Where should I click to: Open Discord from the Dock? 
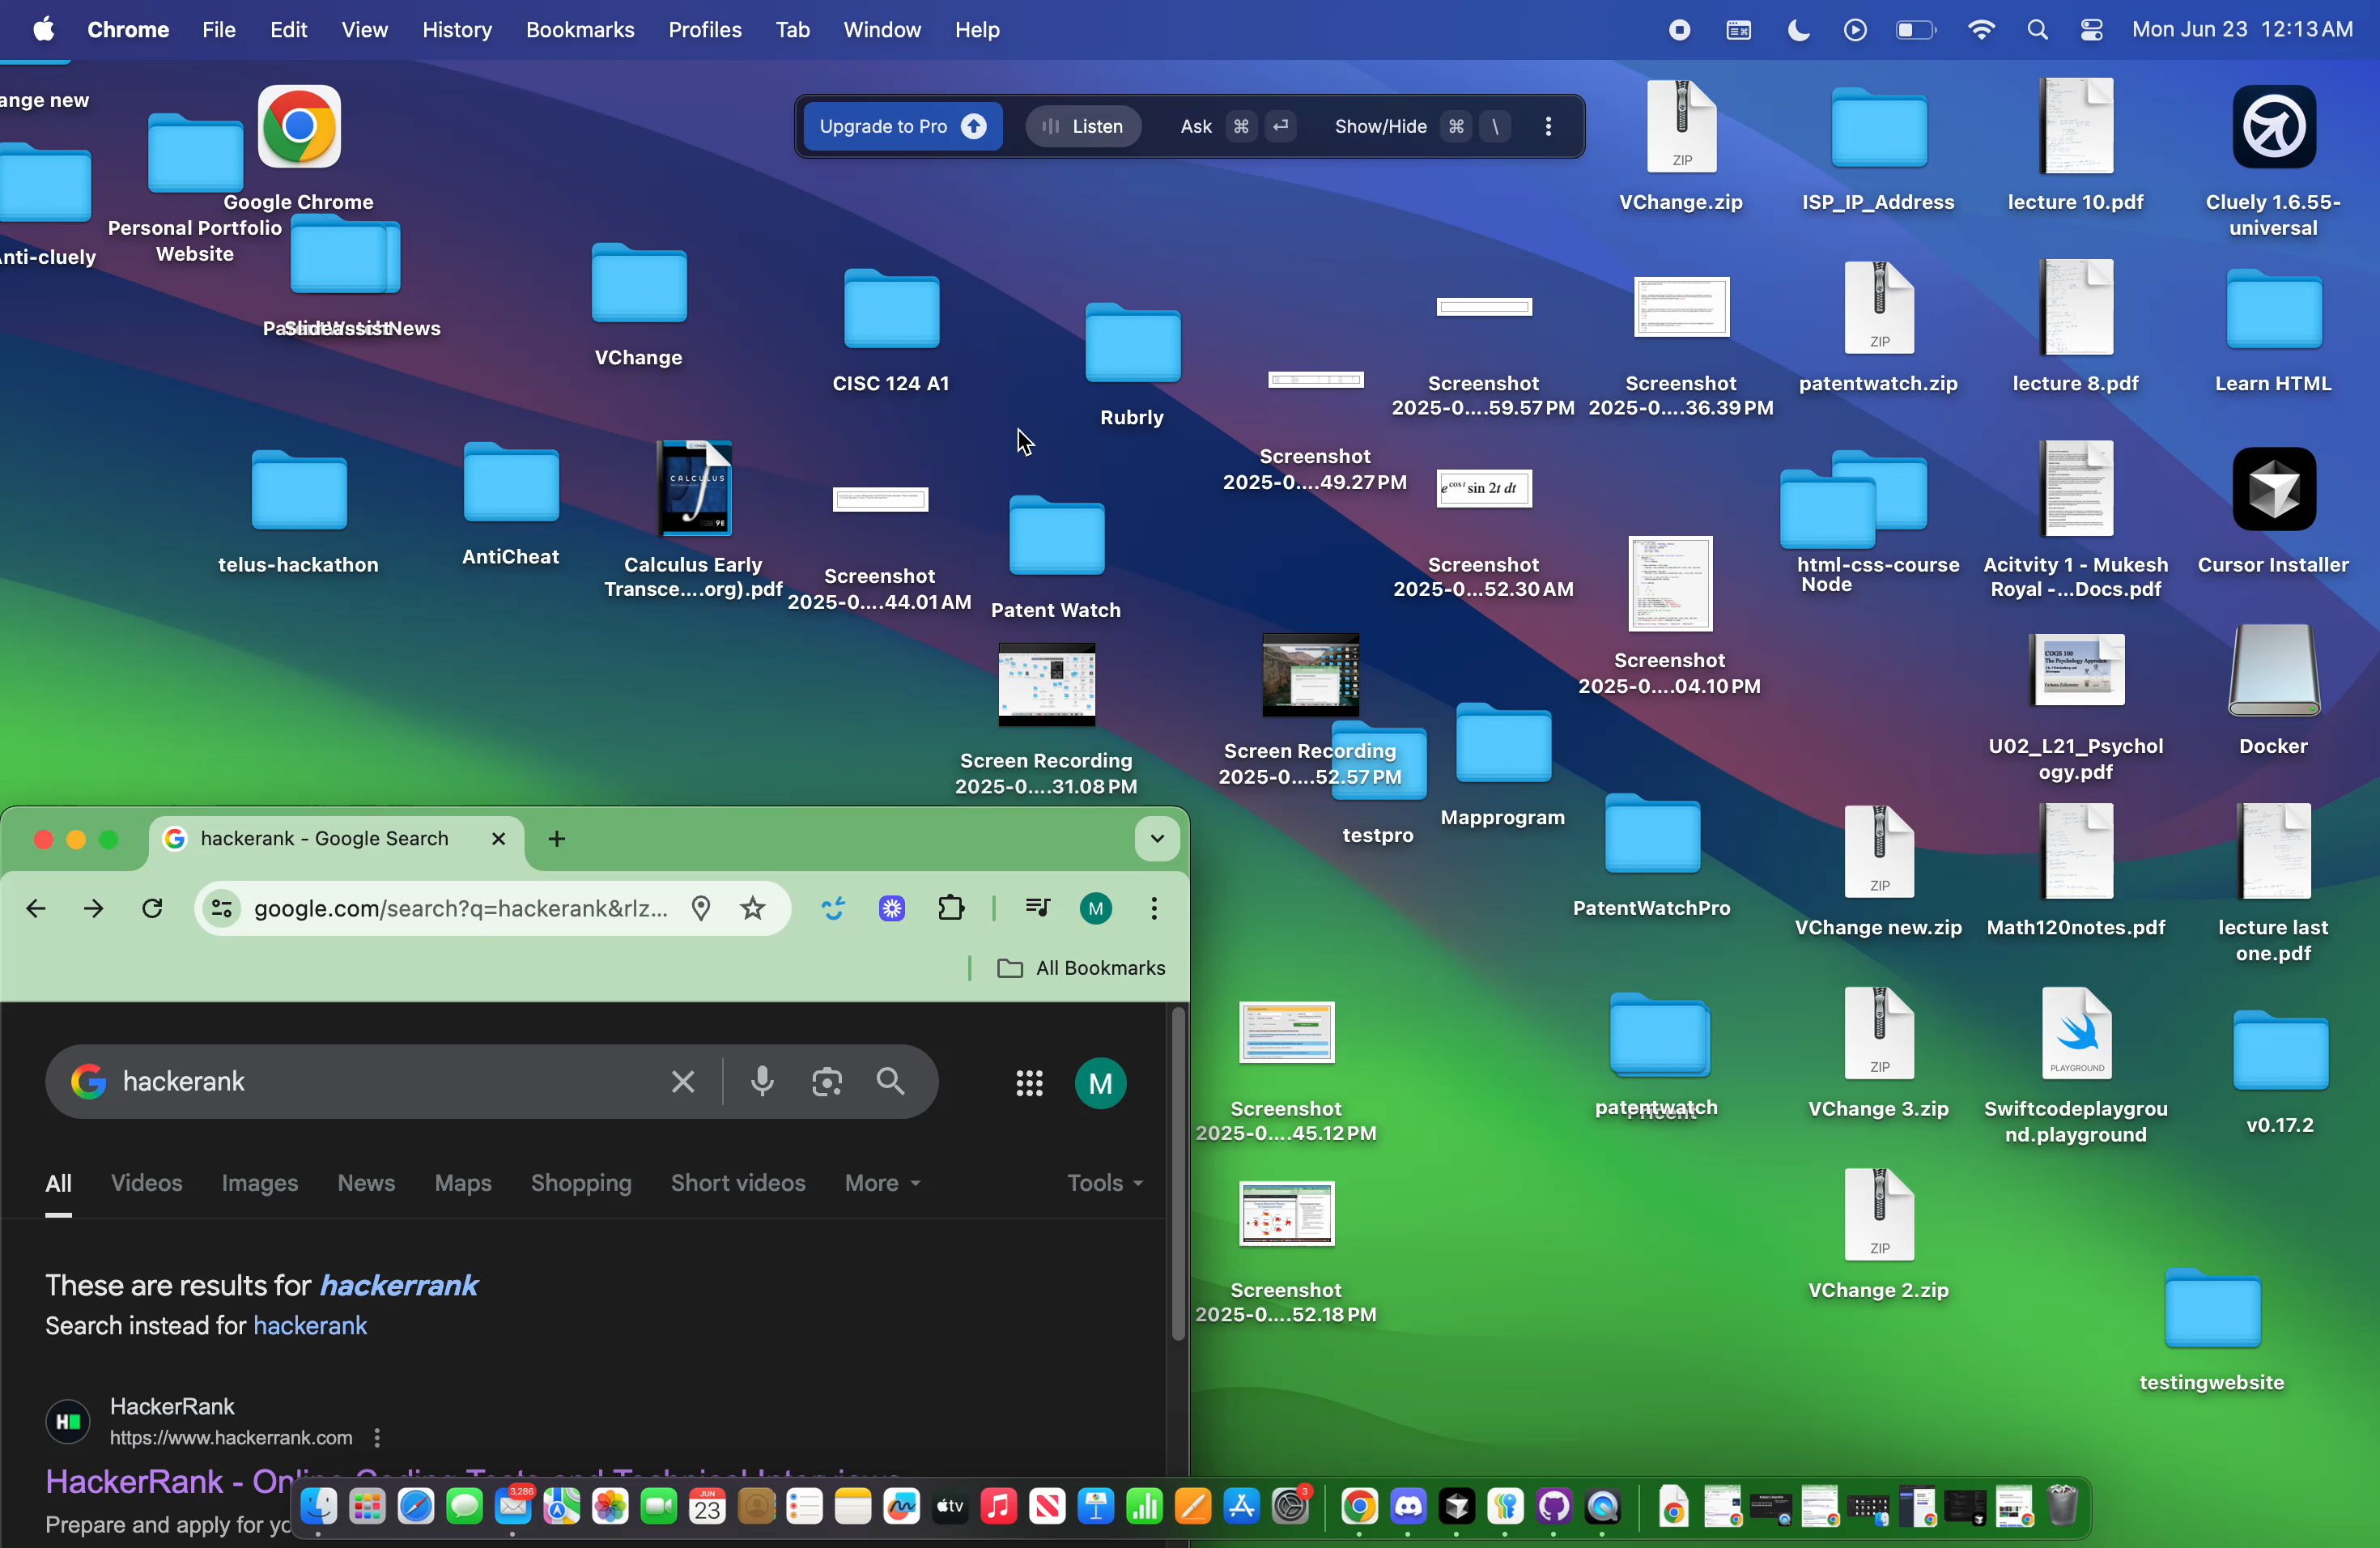pos(1408,1506)
